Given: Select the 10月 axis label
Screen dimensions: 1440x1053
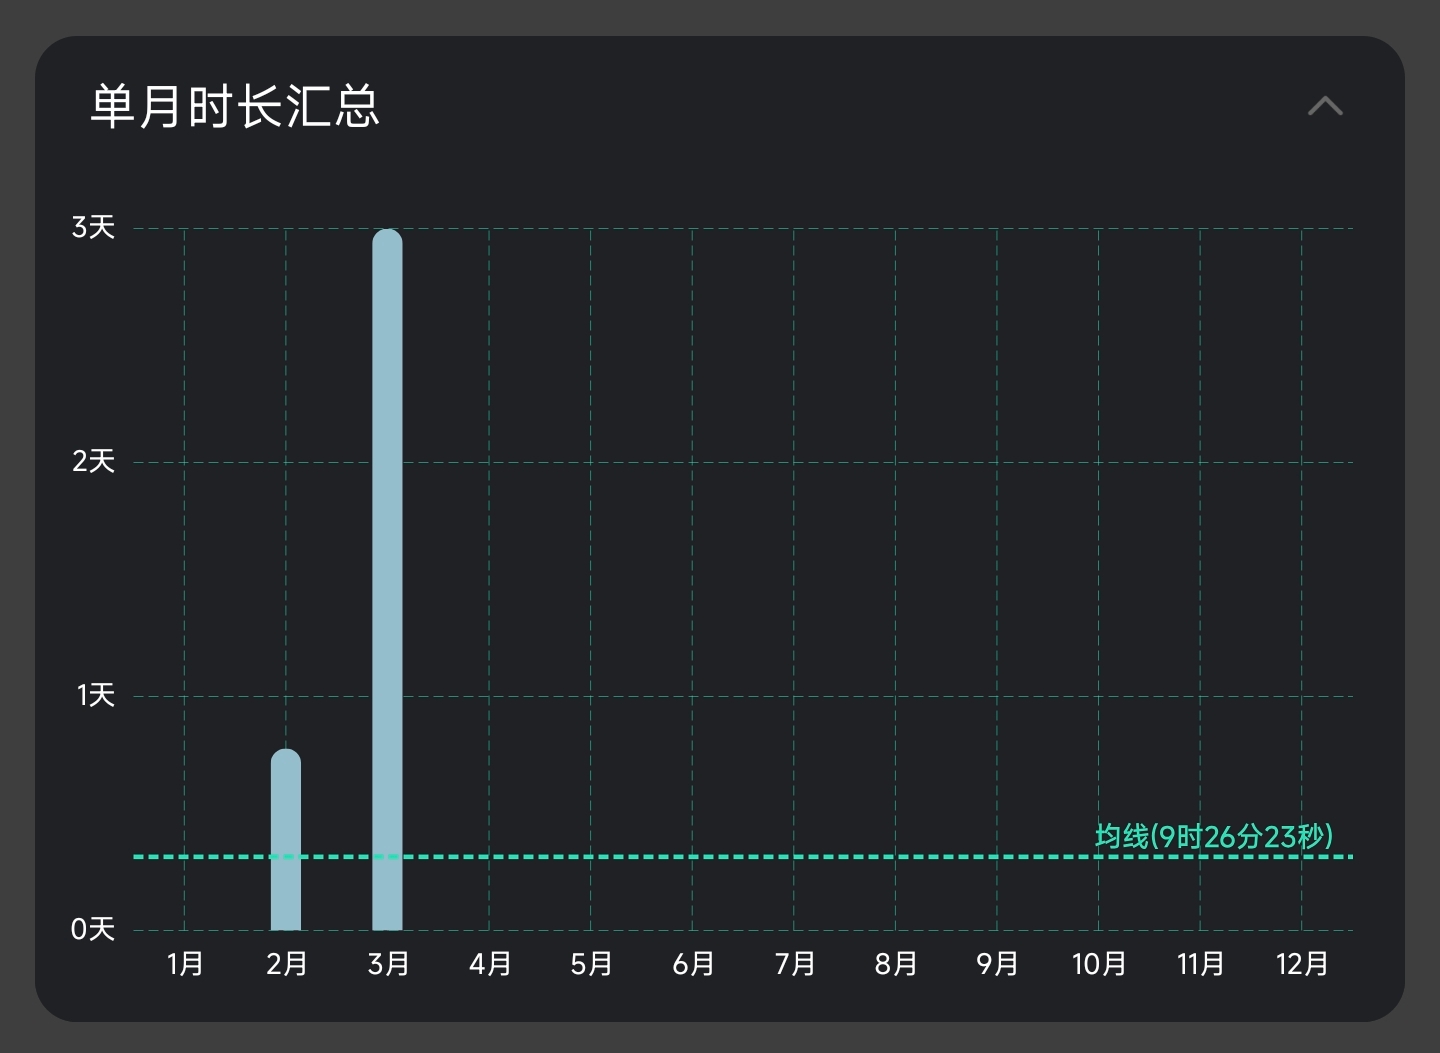Looking at the screenshot, I should click(1099, 964).
